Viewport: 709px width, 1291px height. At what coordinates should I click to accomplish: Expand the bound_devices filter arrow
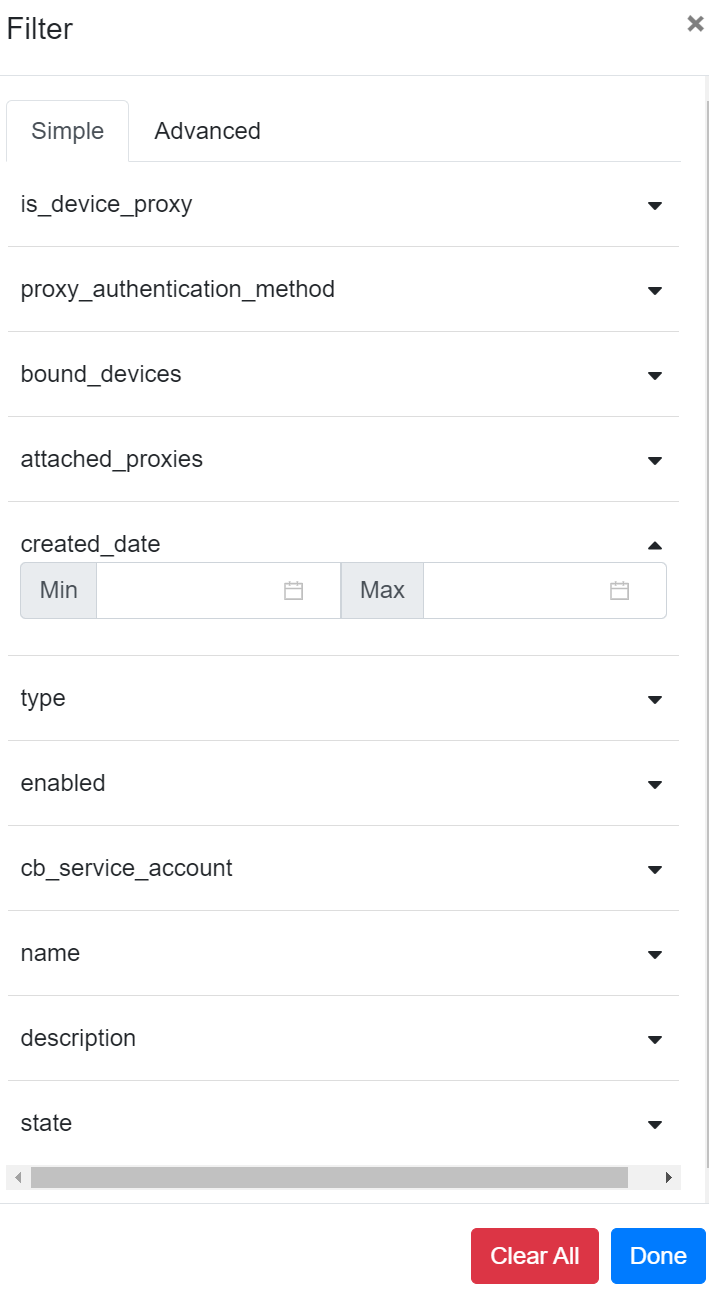(x=655, y=375)
